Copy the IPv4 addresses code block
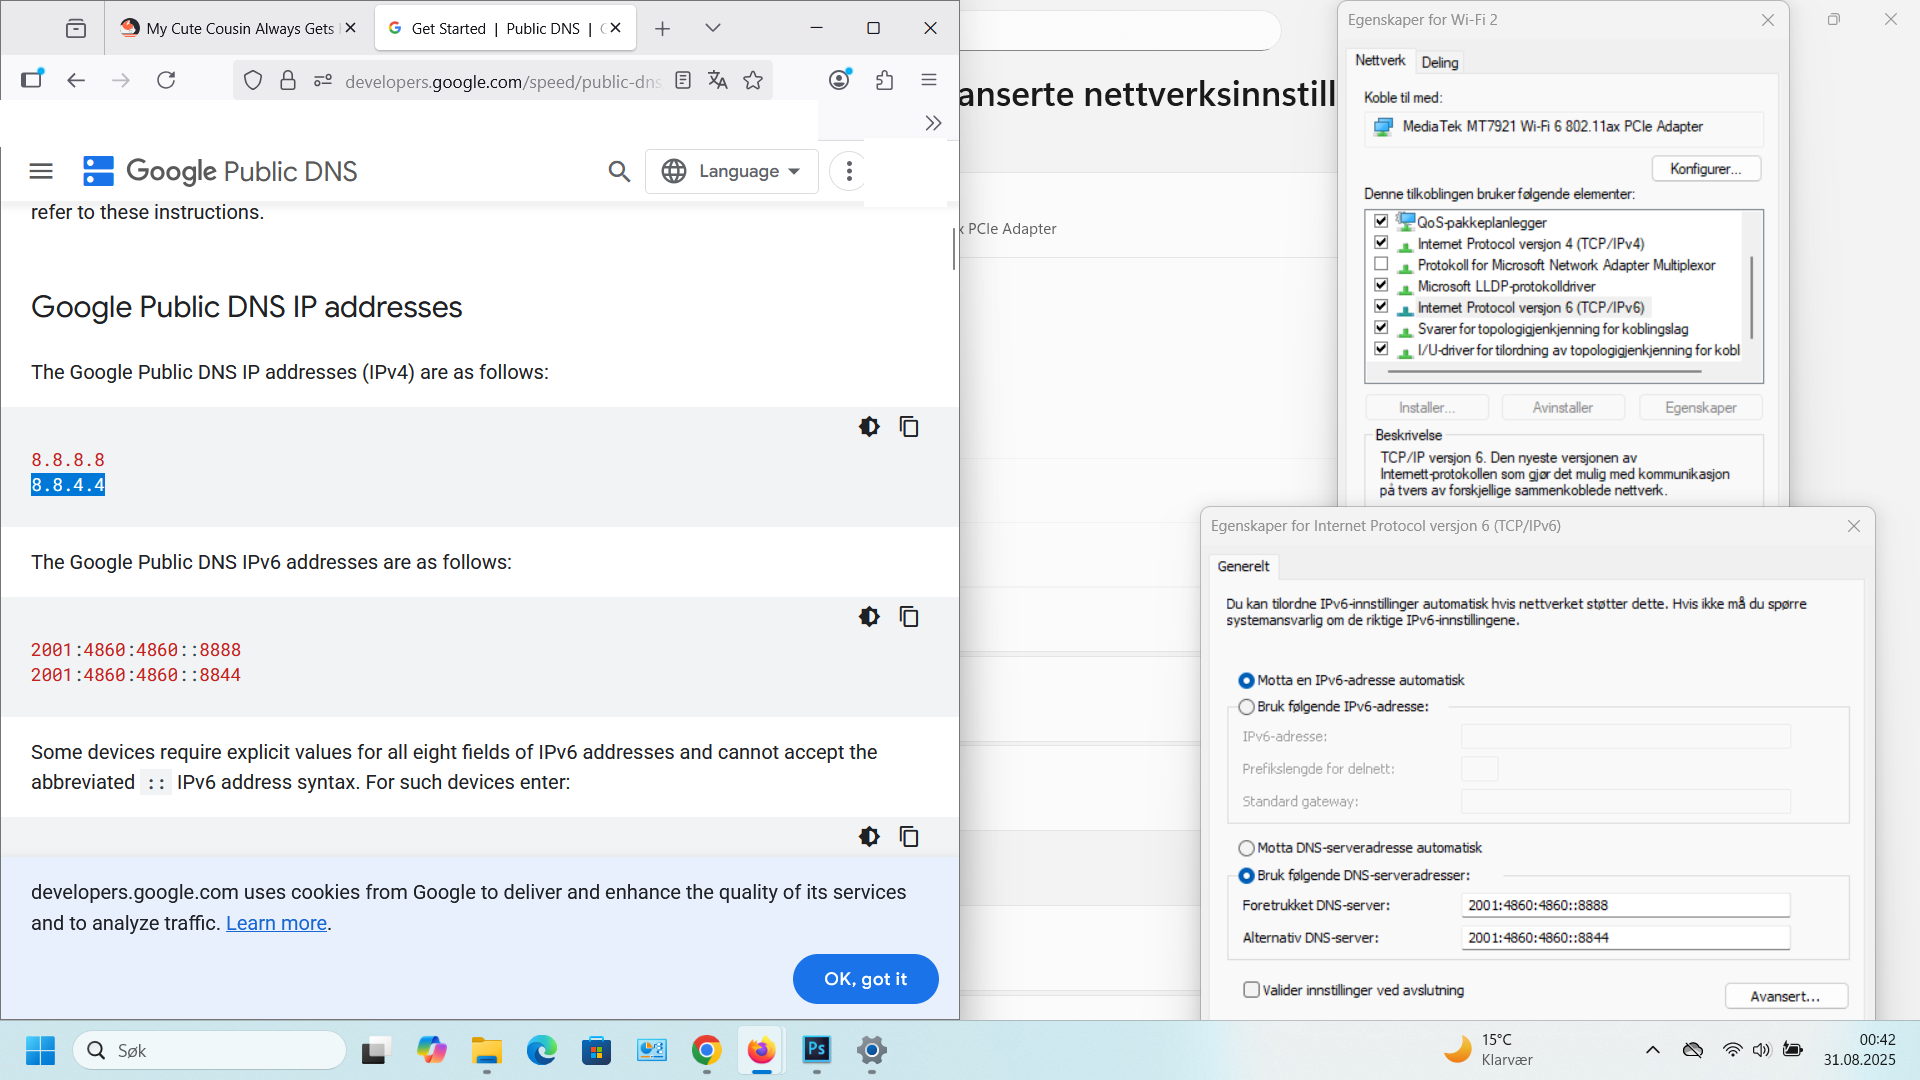The height and width of the screenshot is (1080, 1920). tap(909, 427)
